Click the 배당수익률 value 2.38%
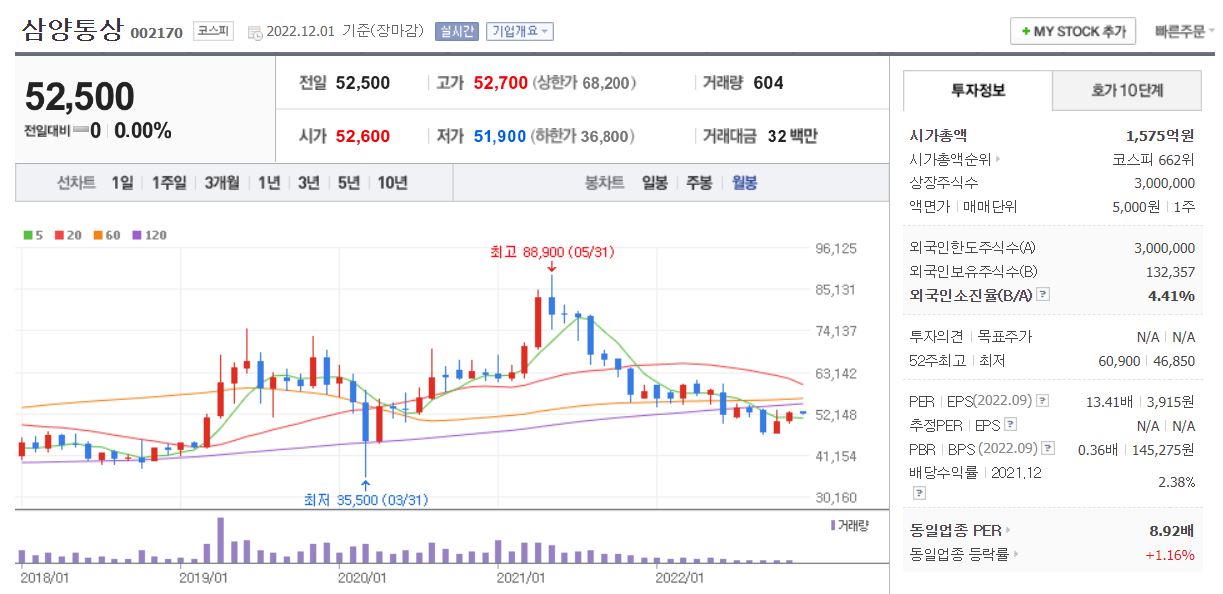The image size is (1223, 594). 1176,482
